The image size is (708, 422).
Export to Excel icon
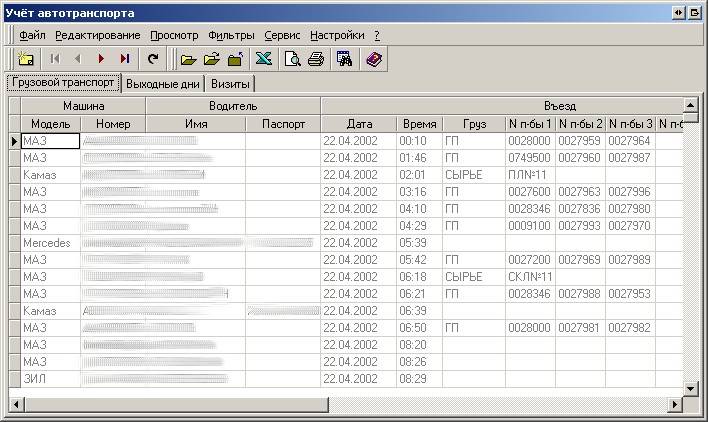tap(264, 59)
